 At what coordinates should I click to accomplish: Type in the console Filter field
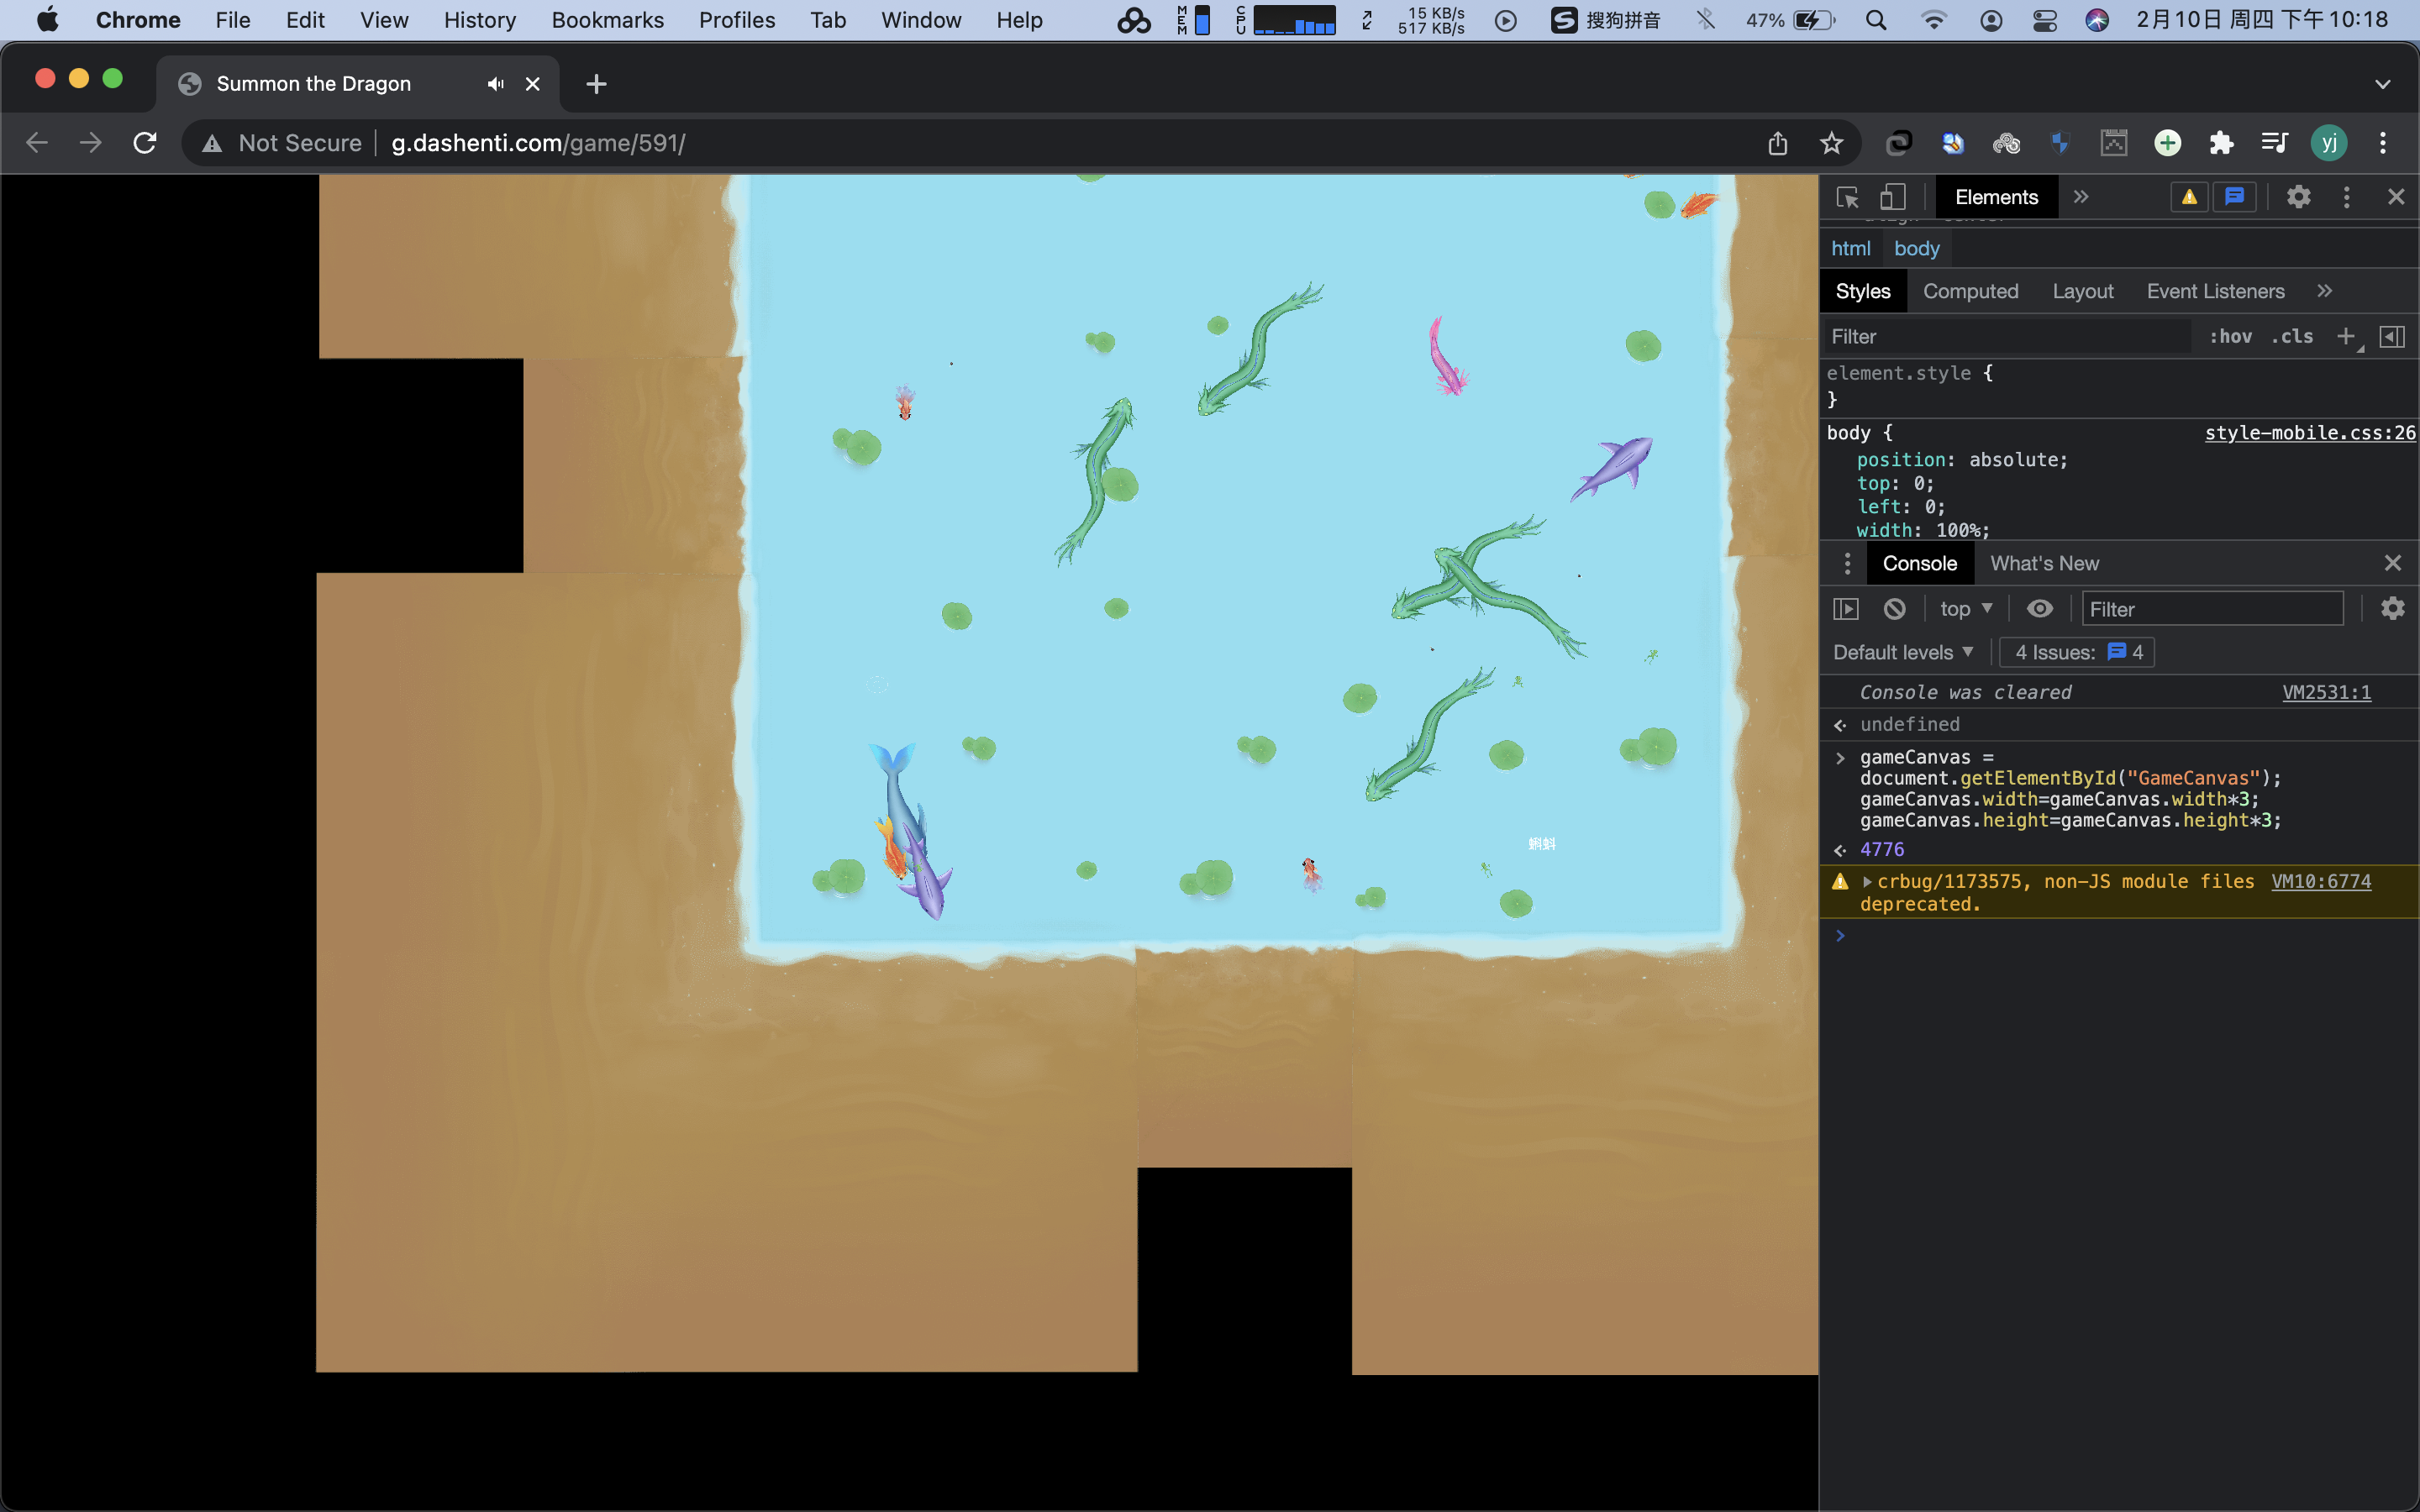pos(2211,608)
